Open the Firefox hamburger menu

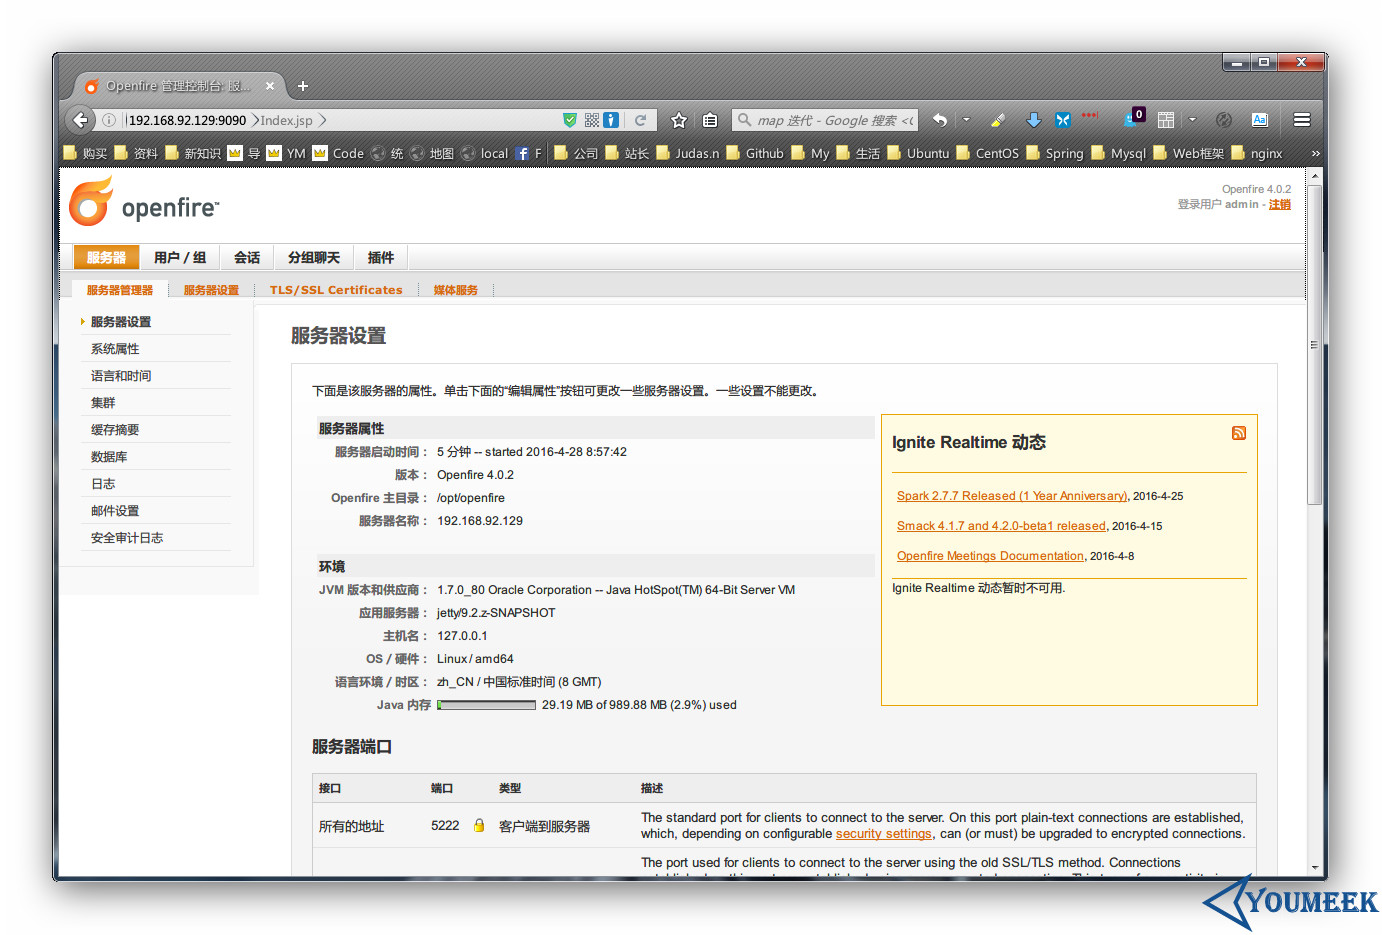(1301, 120)
